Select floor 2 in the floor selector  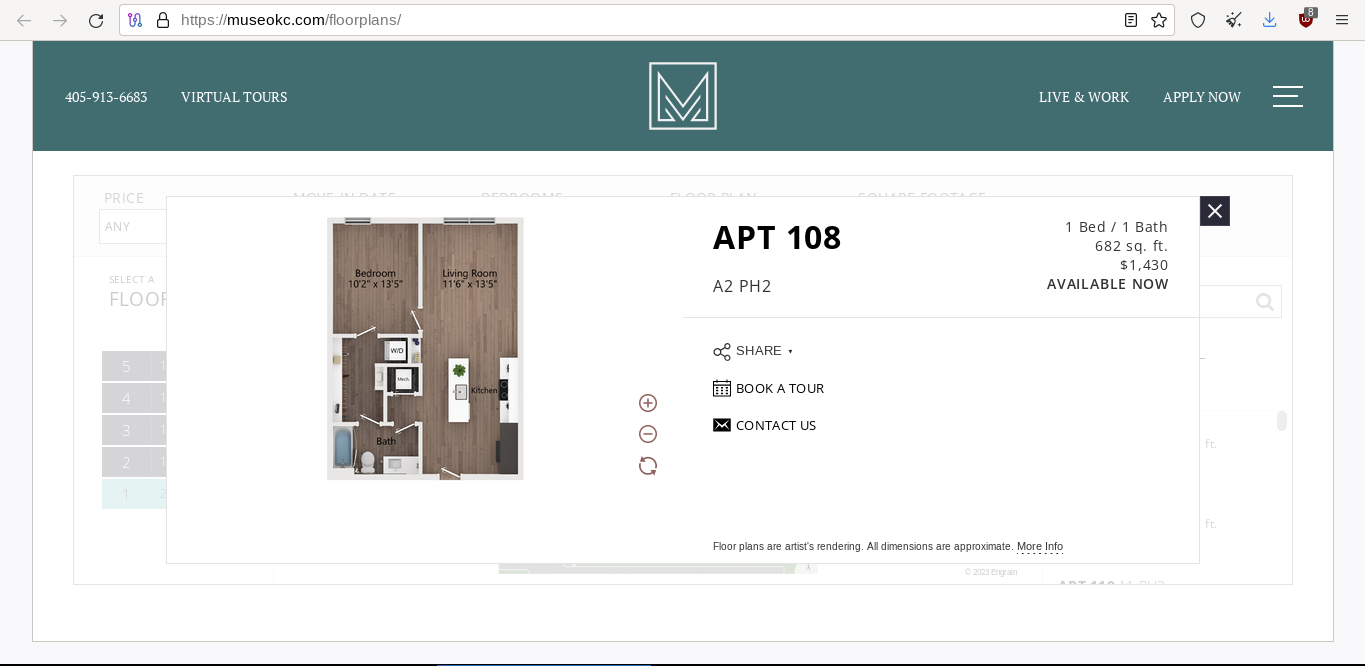tap(134, 462)
